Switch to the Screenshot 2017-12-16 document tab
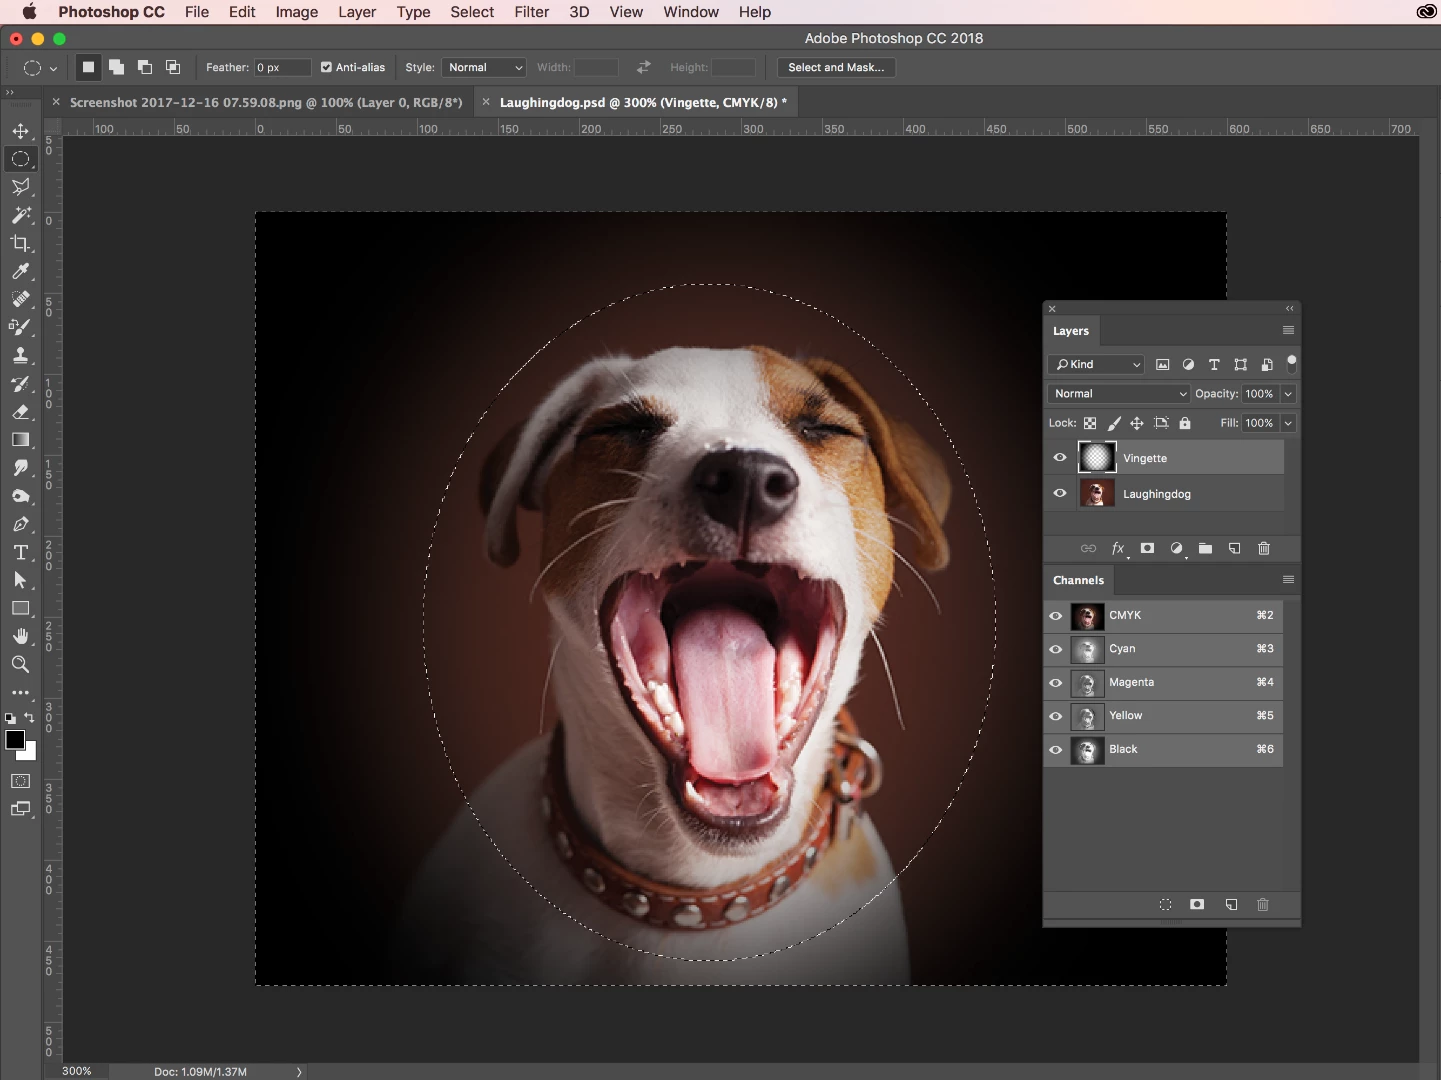Viewport: 1441px width, 1080px height. point(265,102)
